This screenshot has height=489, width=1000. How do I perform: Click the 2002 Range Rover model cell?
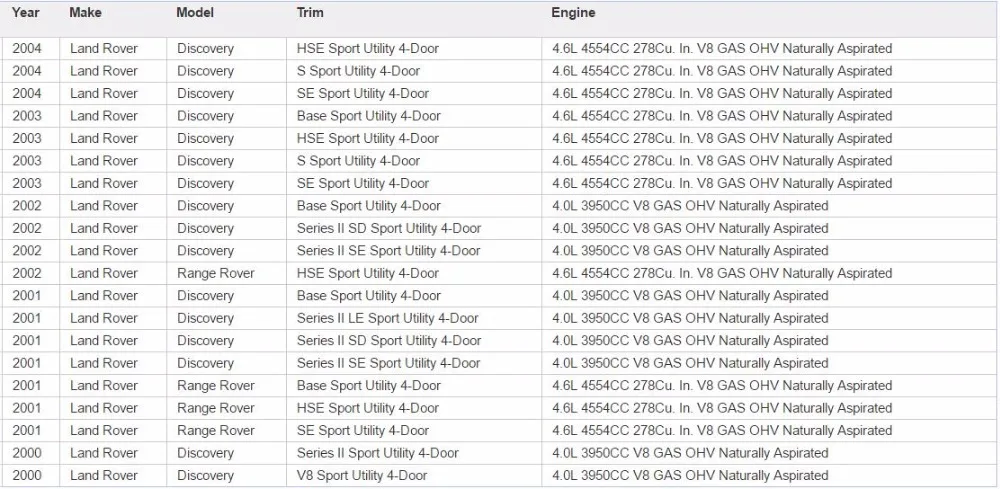click(x=216, y=273)
